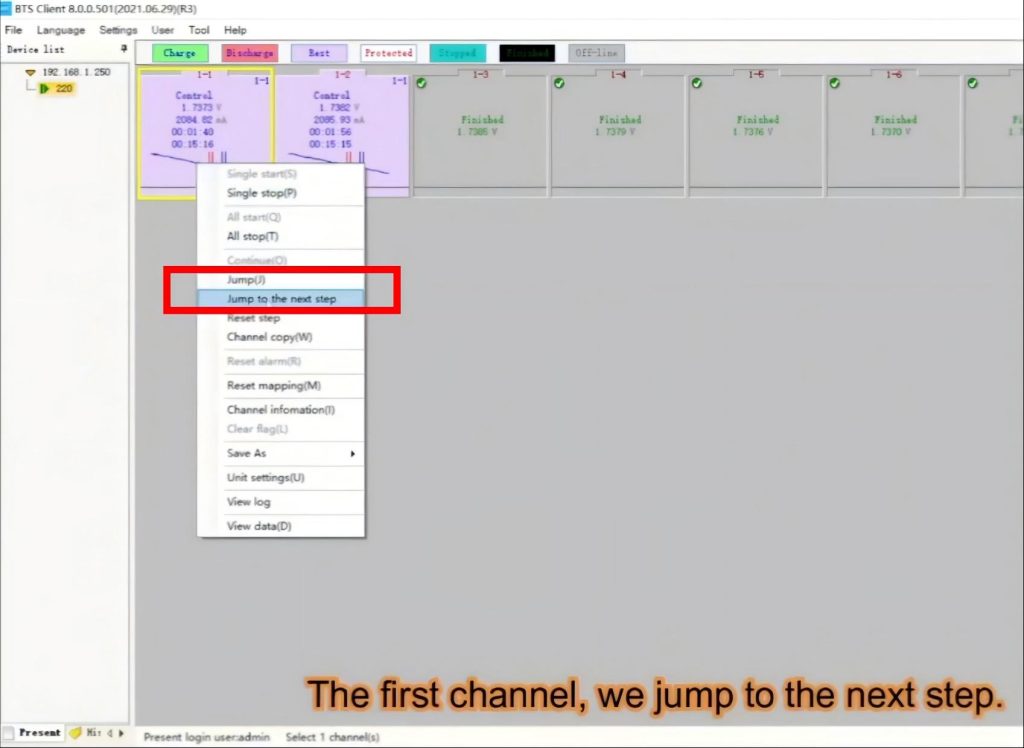Image resolution: width=1024 pixels, height=748 pixels.
Task: Click the 2084.82 mA current value
Action: pyautogui.click(x=201, y=120)
